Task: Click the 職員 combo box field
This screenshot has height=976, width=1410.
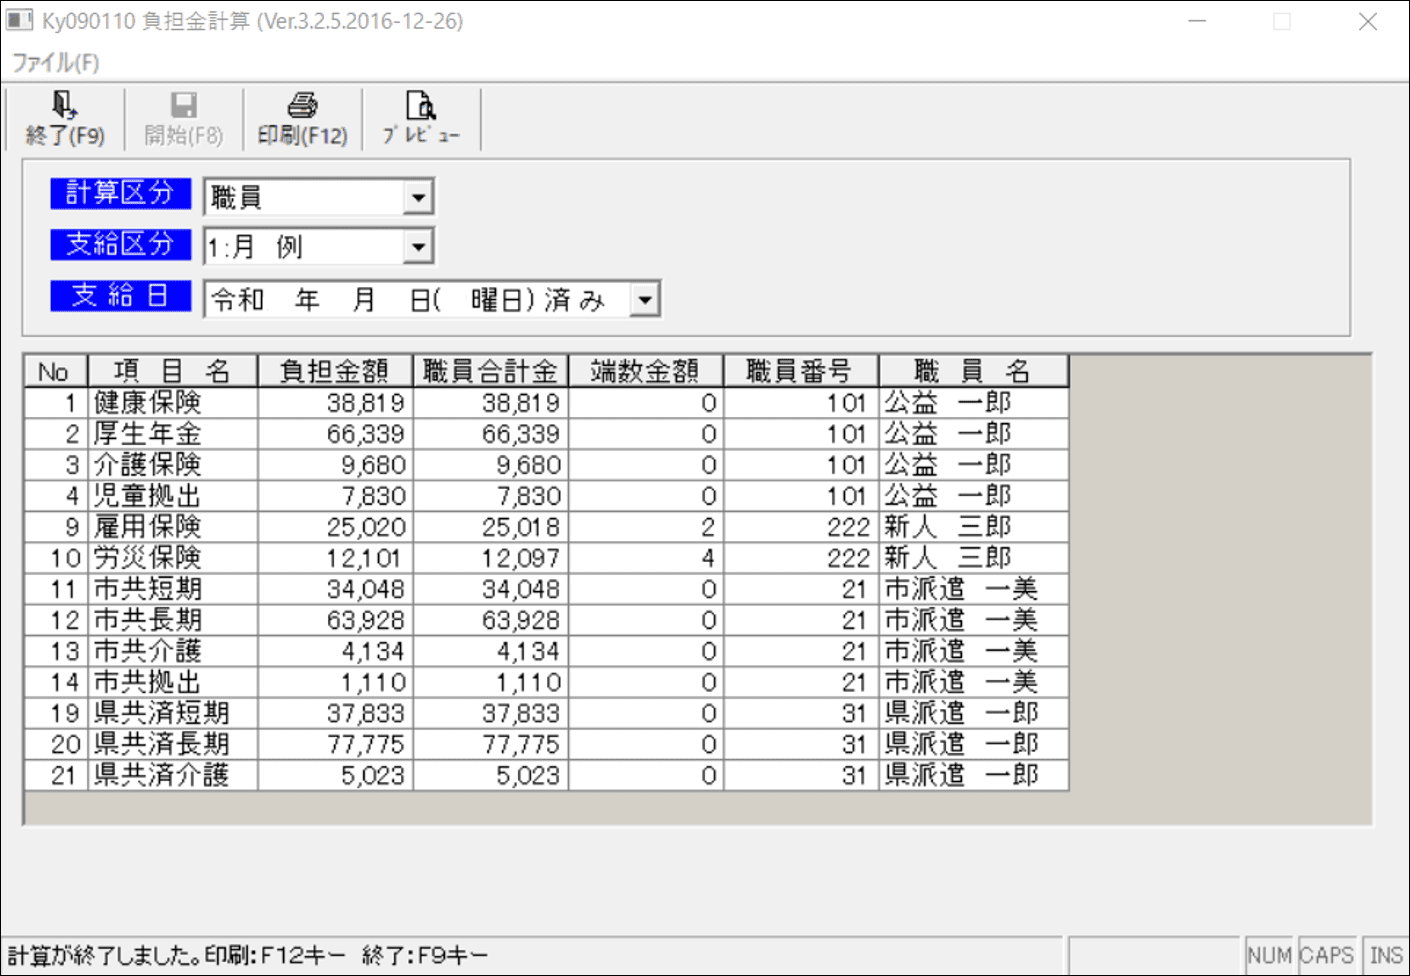Action: (304, 197)
